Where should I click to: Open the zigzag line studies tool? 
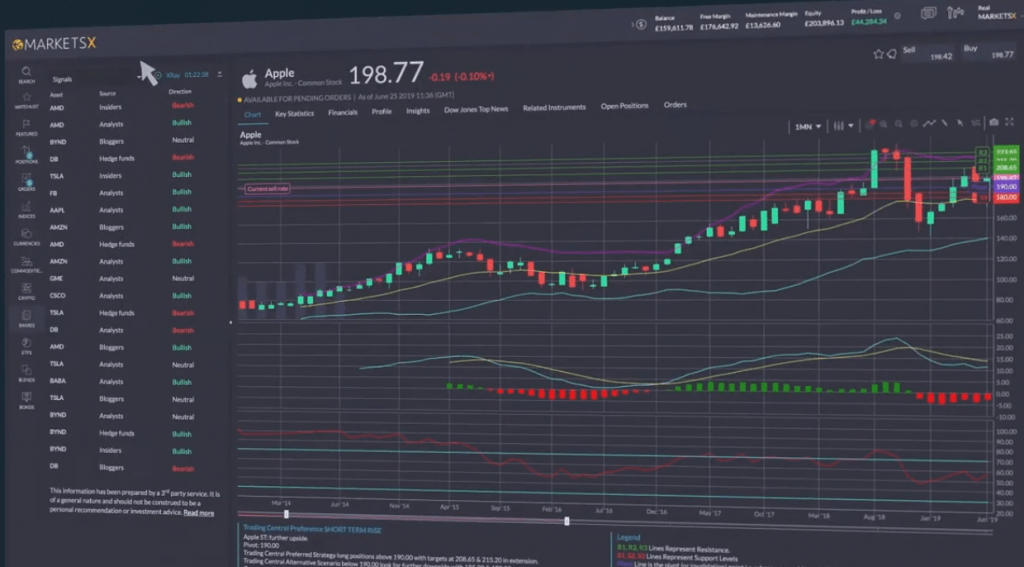point(929,123)
